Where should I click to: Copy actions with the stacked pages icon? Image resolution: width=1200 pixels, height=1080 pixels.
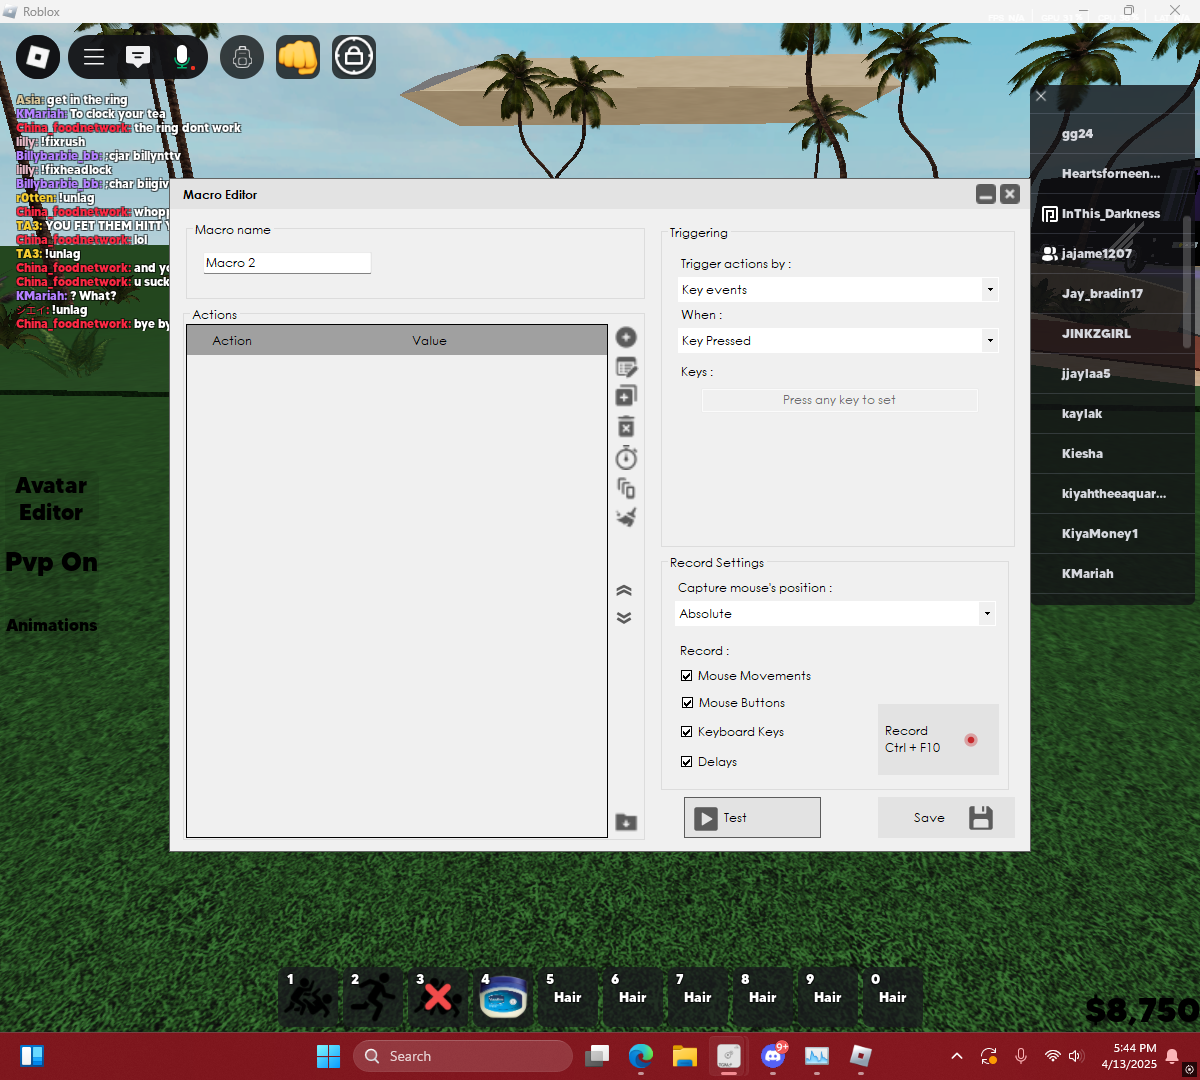click(x=626, y=488)
